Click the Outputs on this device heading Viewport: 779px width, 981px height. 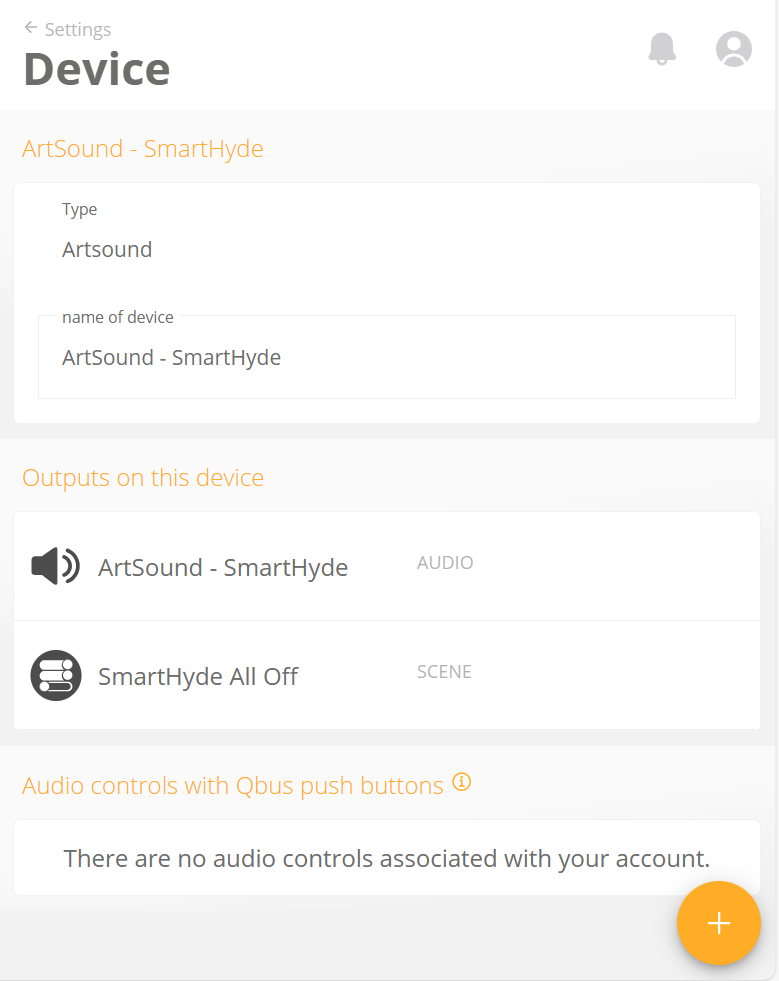coord(143,477)
